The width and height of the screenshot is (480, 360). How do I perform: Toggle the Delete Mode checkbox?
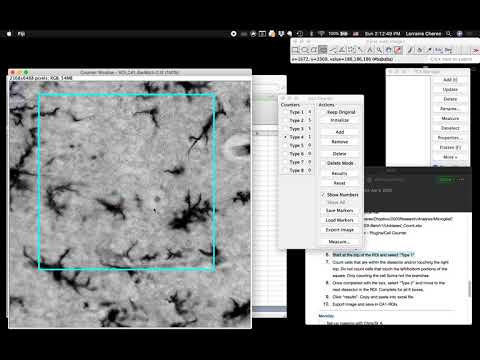pos(323,163)
